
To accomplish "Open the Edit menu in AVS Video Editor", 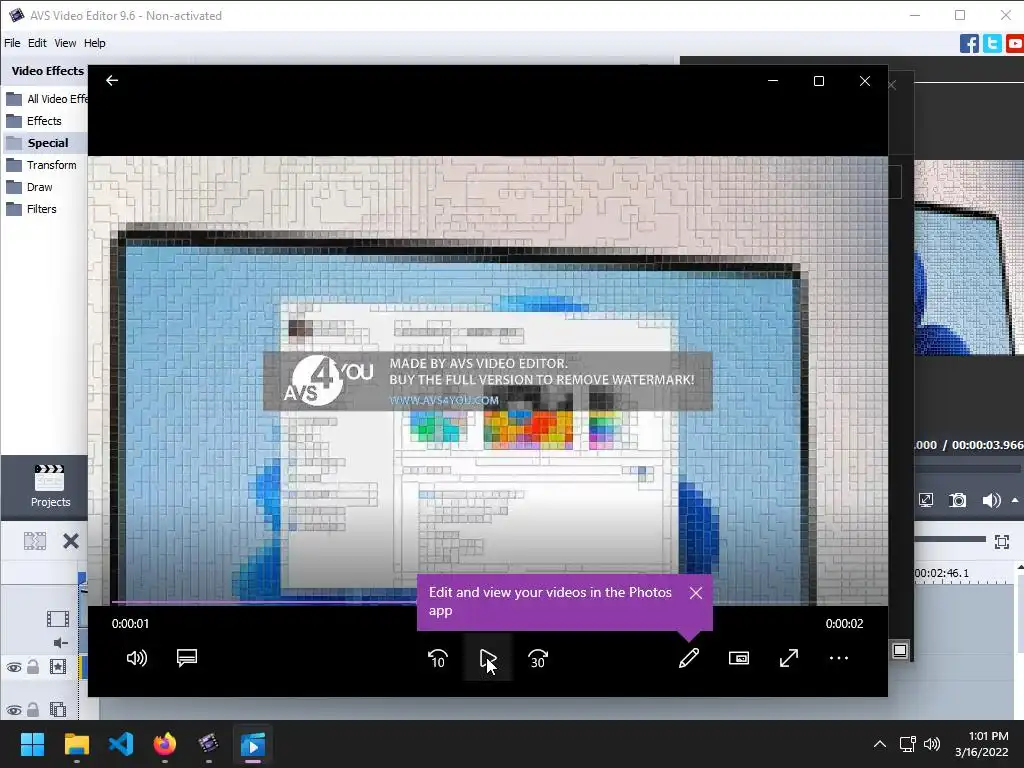I will 37,43.
